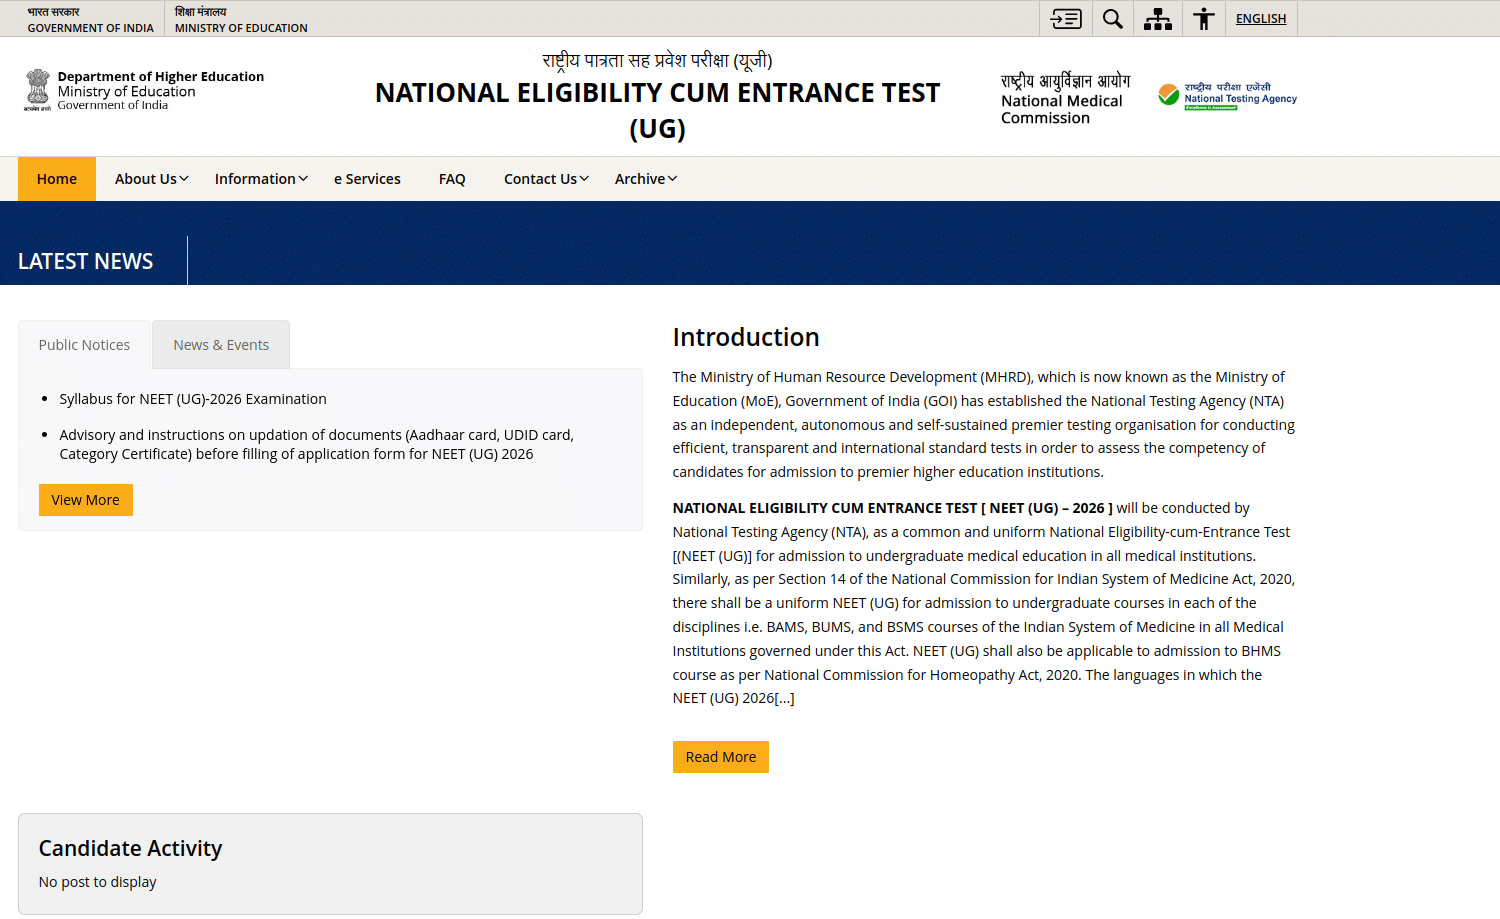Click the National Testing Agency logo
The width and height of the screenshot is (1500, 919).
1227,96
